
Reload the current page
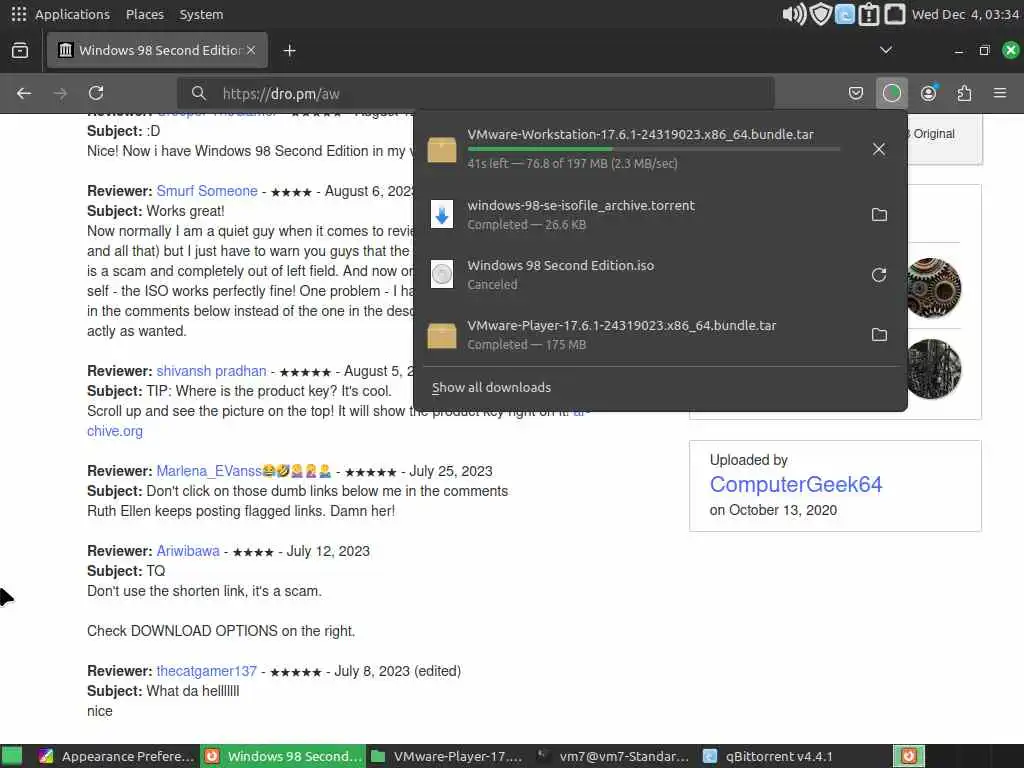tap(96, 93)
